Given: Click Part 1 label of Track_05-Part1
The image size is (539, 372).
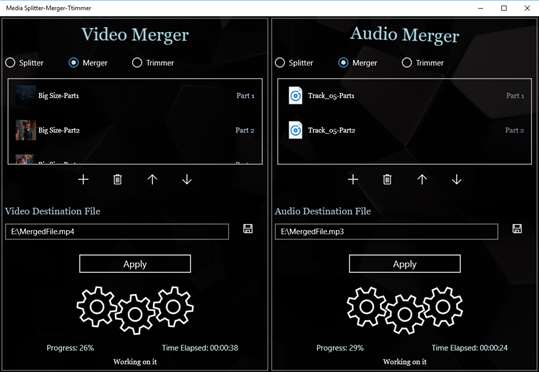Looking at the screenshot, I should coord(515,96).
